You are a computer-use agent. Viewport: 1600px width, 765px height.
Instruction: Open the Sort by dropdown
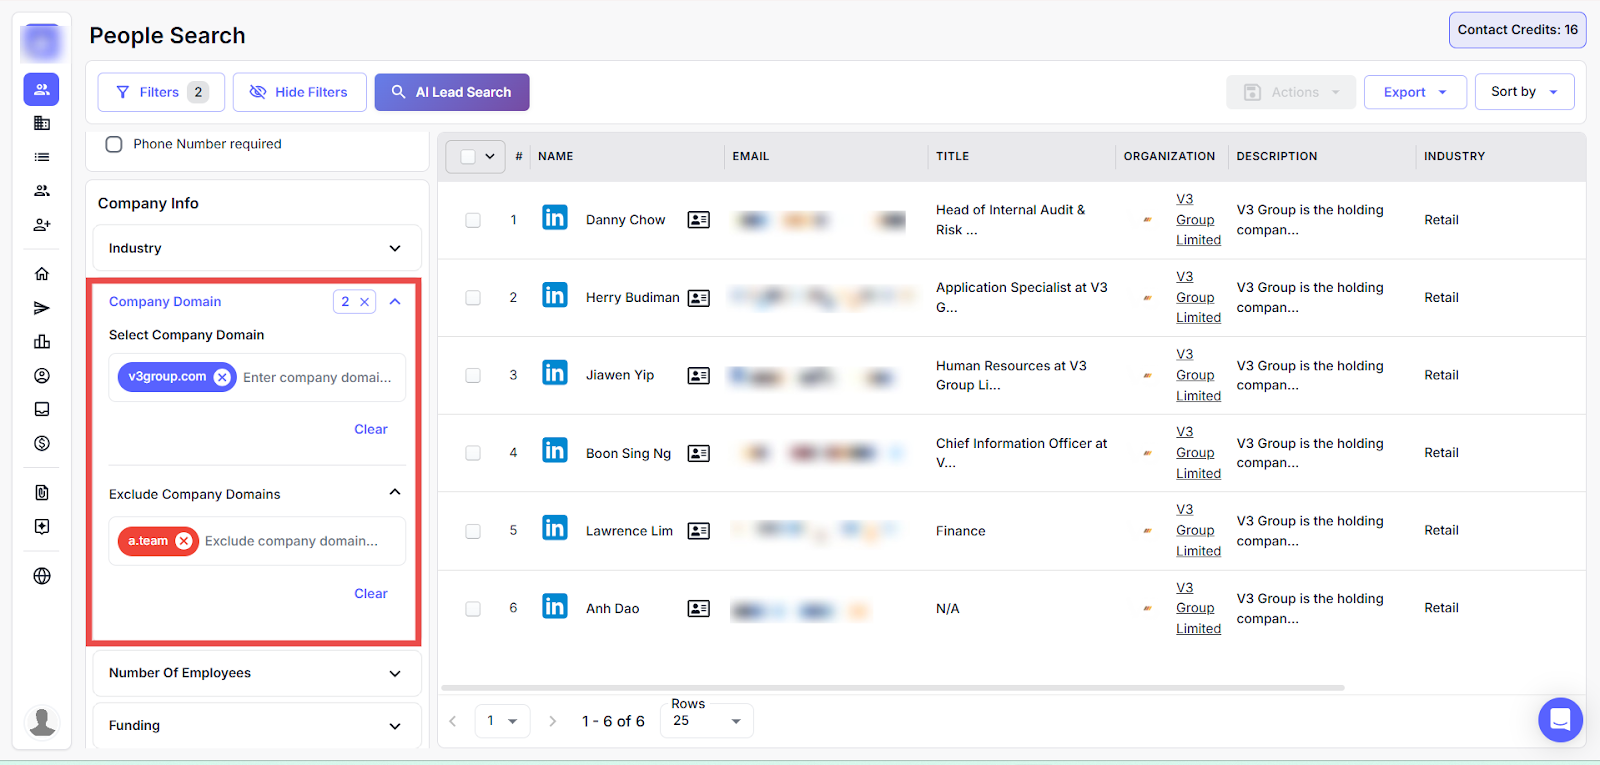(x=1524, y=92)
